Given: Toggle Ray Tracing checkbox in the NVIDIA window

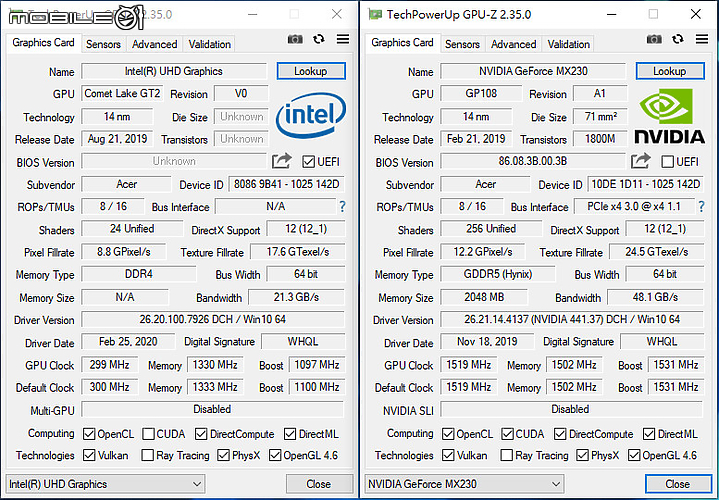Looking at the screenshot, I should tap(507, 455).
